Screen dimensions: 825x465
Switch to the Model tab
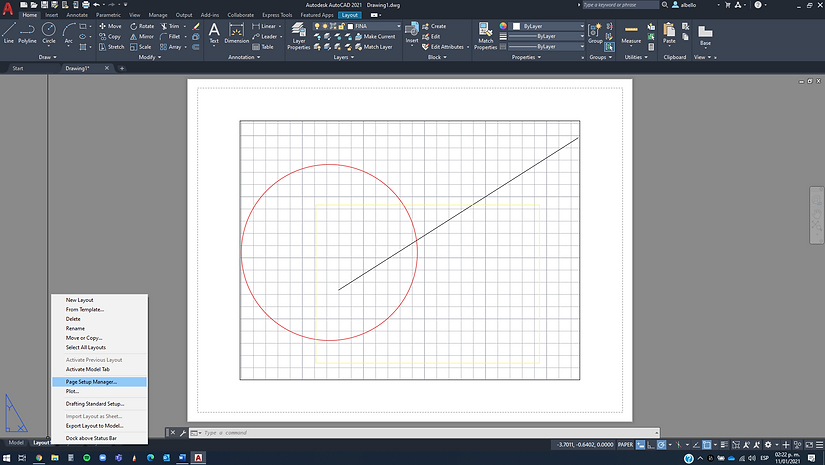16,442
